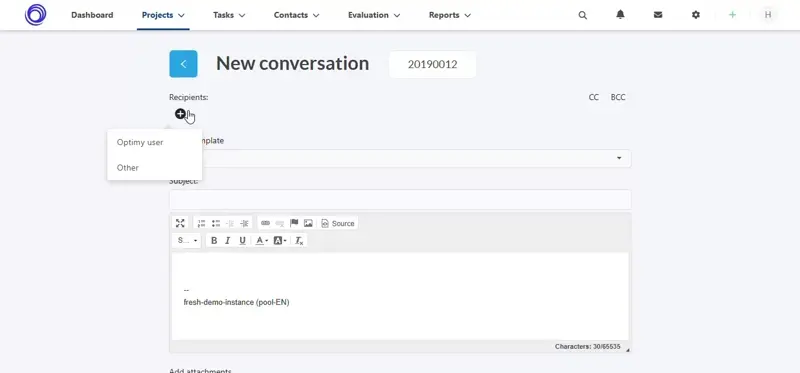This screenshot has width=800, height=373.
Task: Expand the Projects menu
Action: click(x=163, y=15)
